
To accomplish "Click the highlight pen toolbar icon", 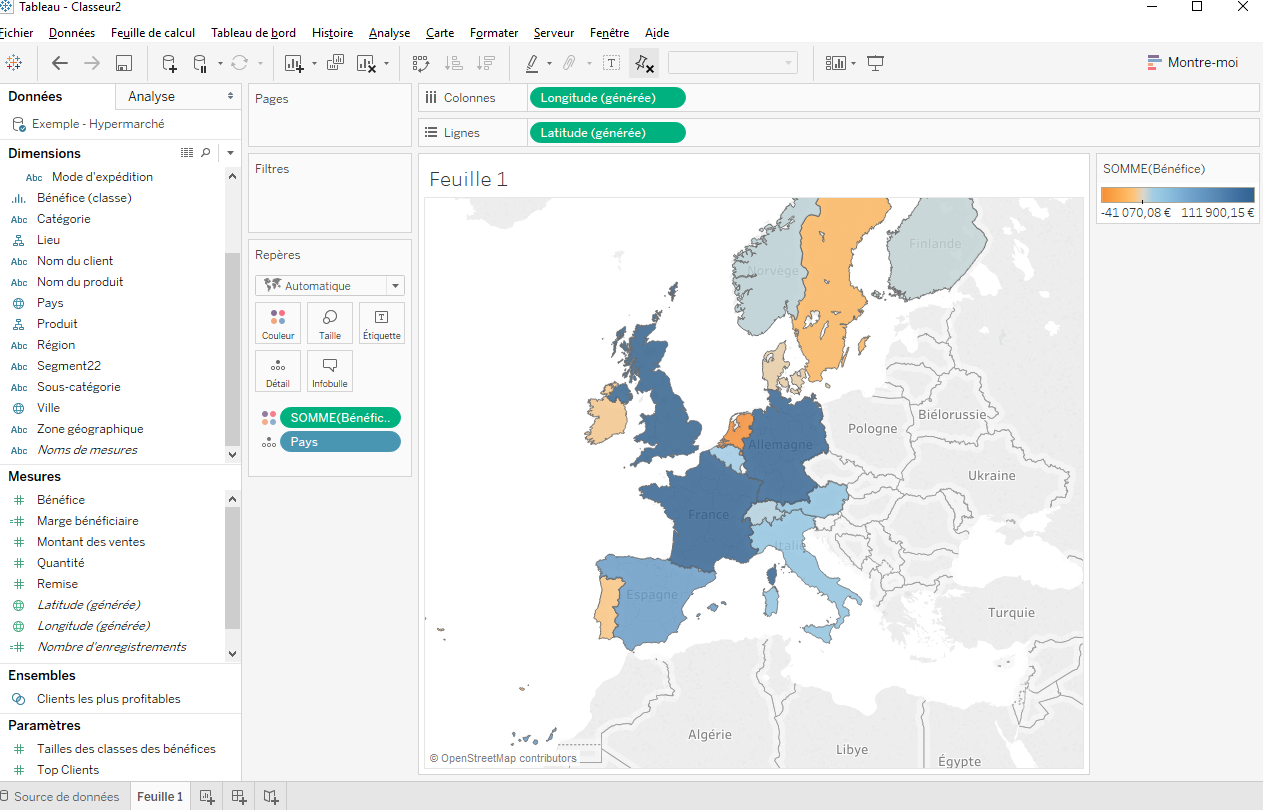I will pyautogui.click(x=532, y=64).
